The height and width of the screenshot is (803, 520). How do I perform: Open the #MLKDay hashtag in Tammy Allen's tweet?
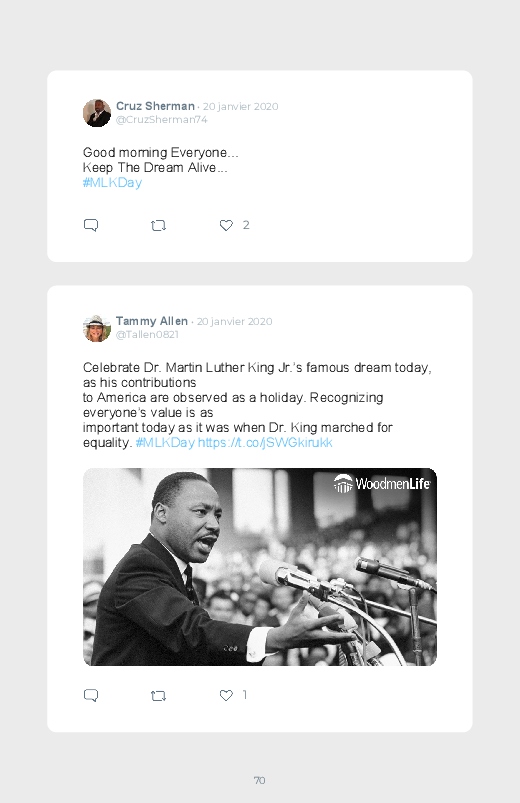pyautogui.click(x=165, y=442)
